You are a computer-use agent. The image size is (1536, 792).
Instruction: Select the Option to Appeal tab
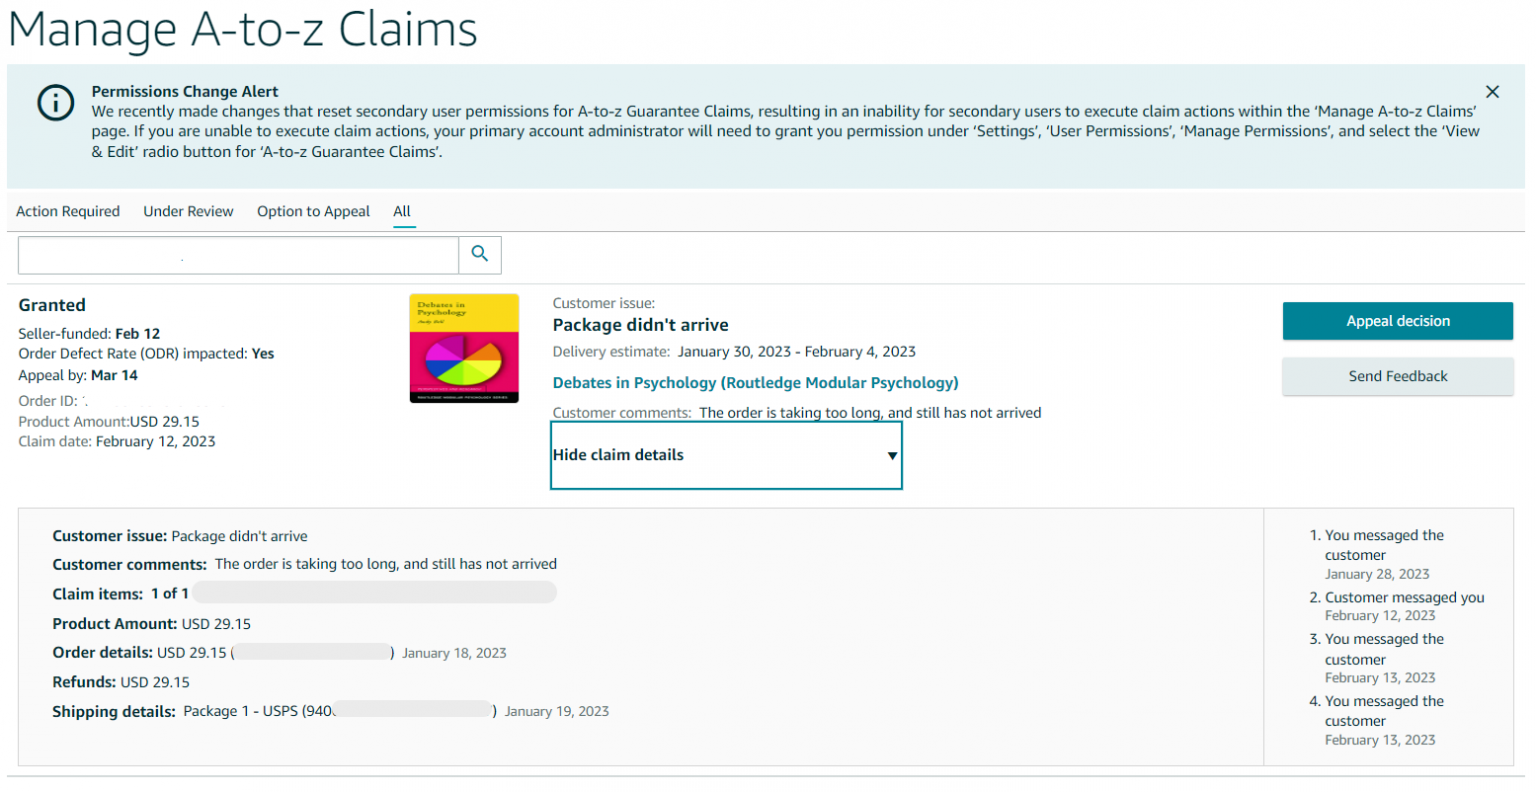[x=313, y=212]
